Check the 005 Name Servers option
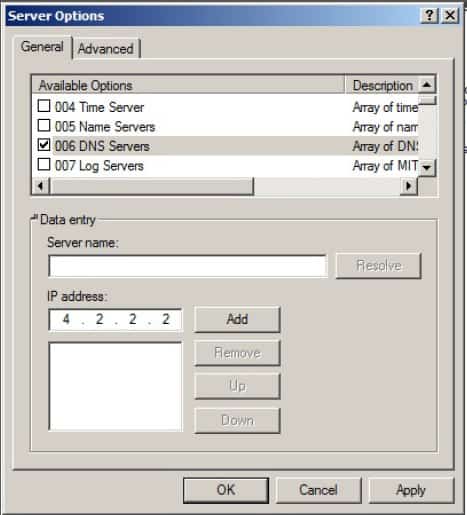This screenshot has width=467, height=515. click(x=44, y=126)
